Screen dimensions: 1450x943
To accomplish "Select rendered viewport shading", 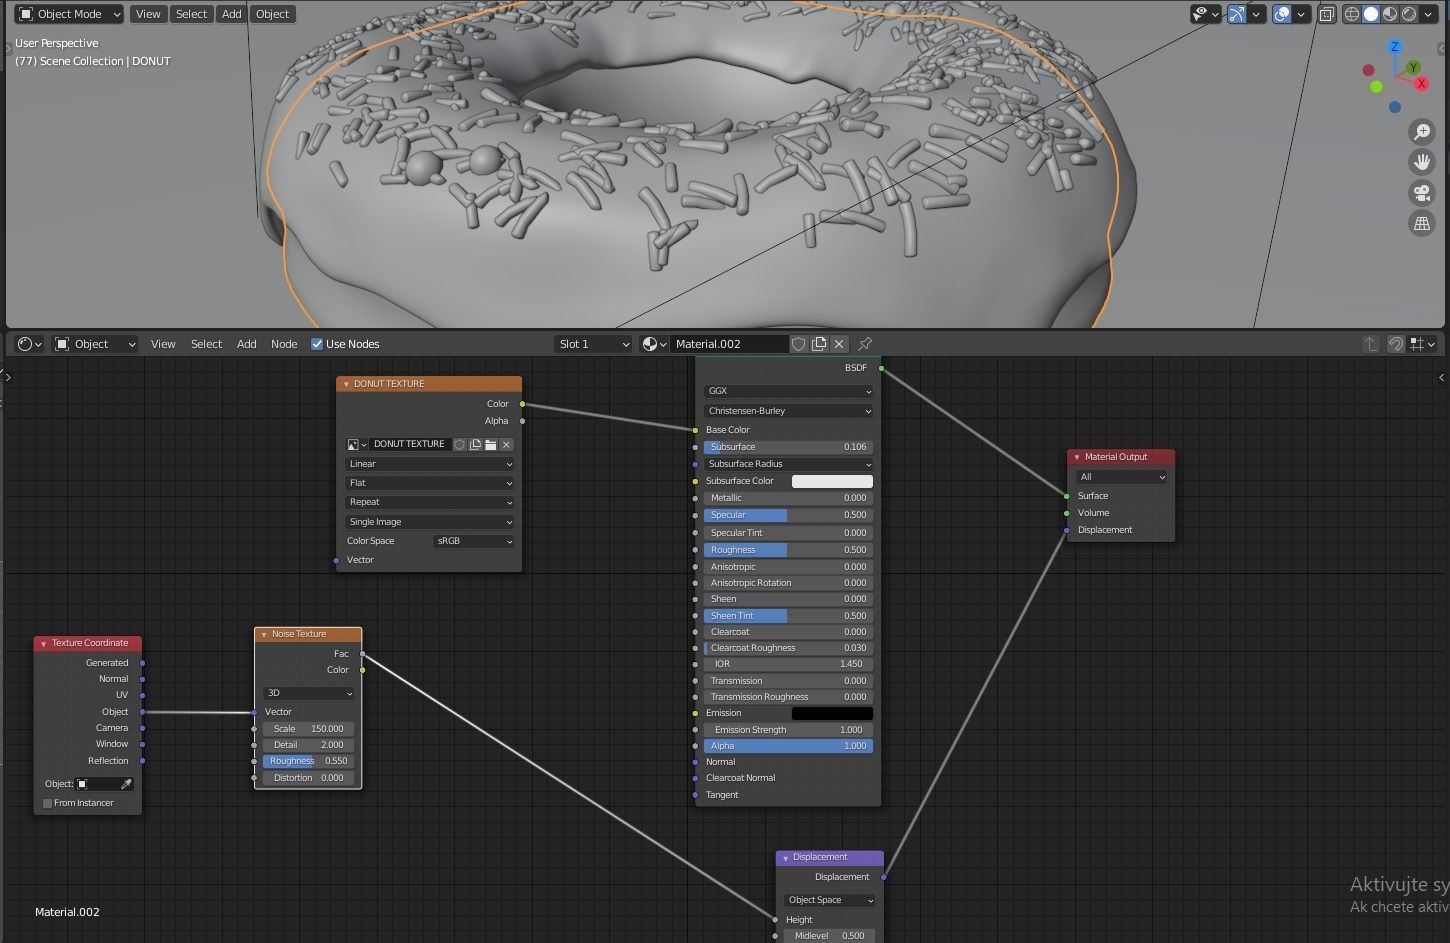I will coord(1409,14).
